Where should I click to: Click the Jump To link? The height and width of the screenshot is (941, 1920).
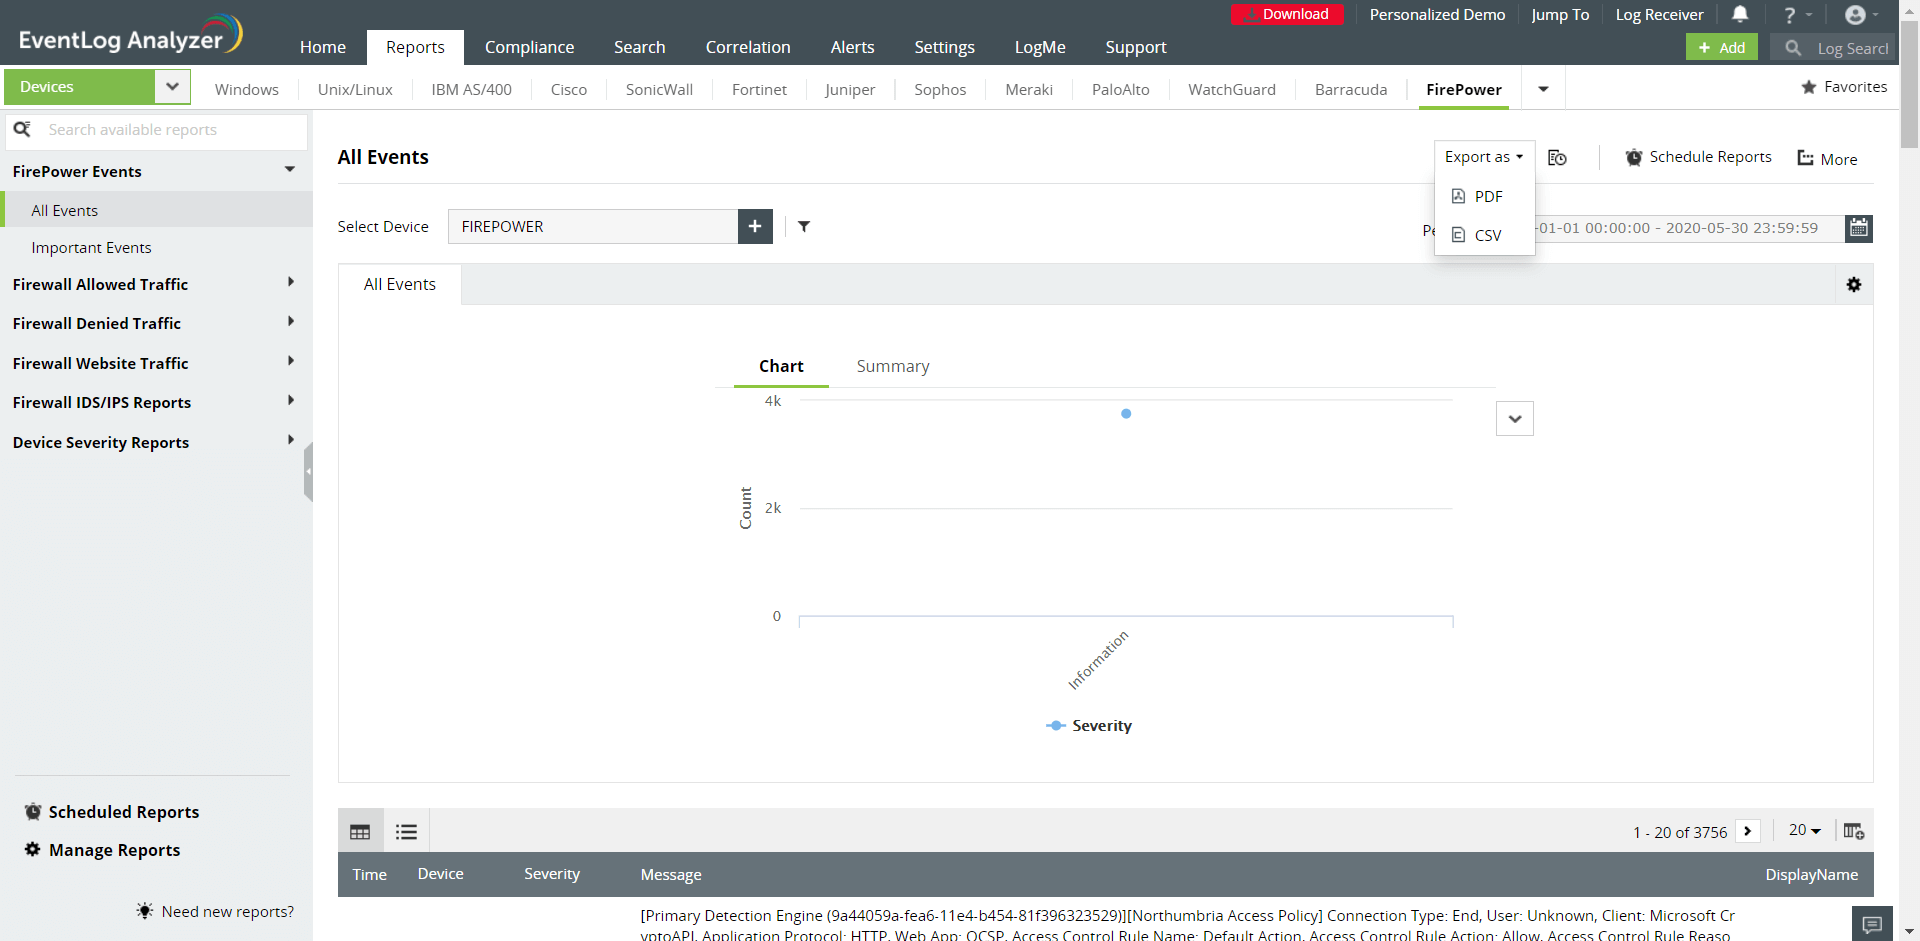tap(1560, 14)
